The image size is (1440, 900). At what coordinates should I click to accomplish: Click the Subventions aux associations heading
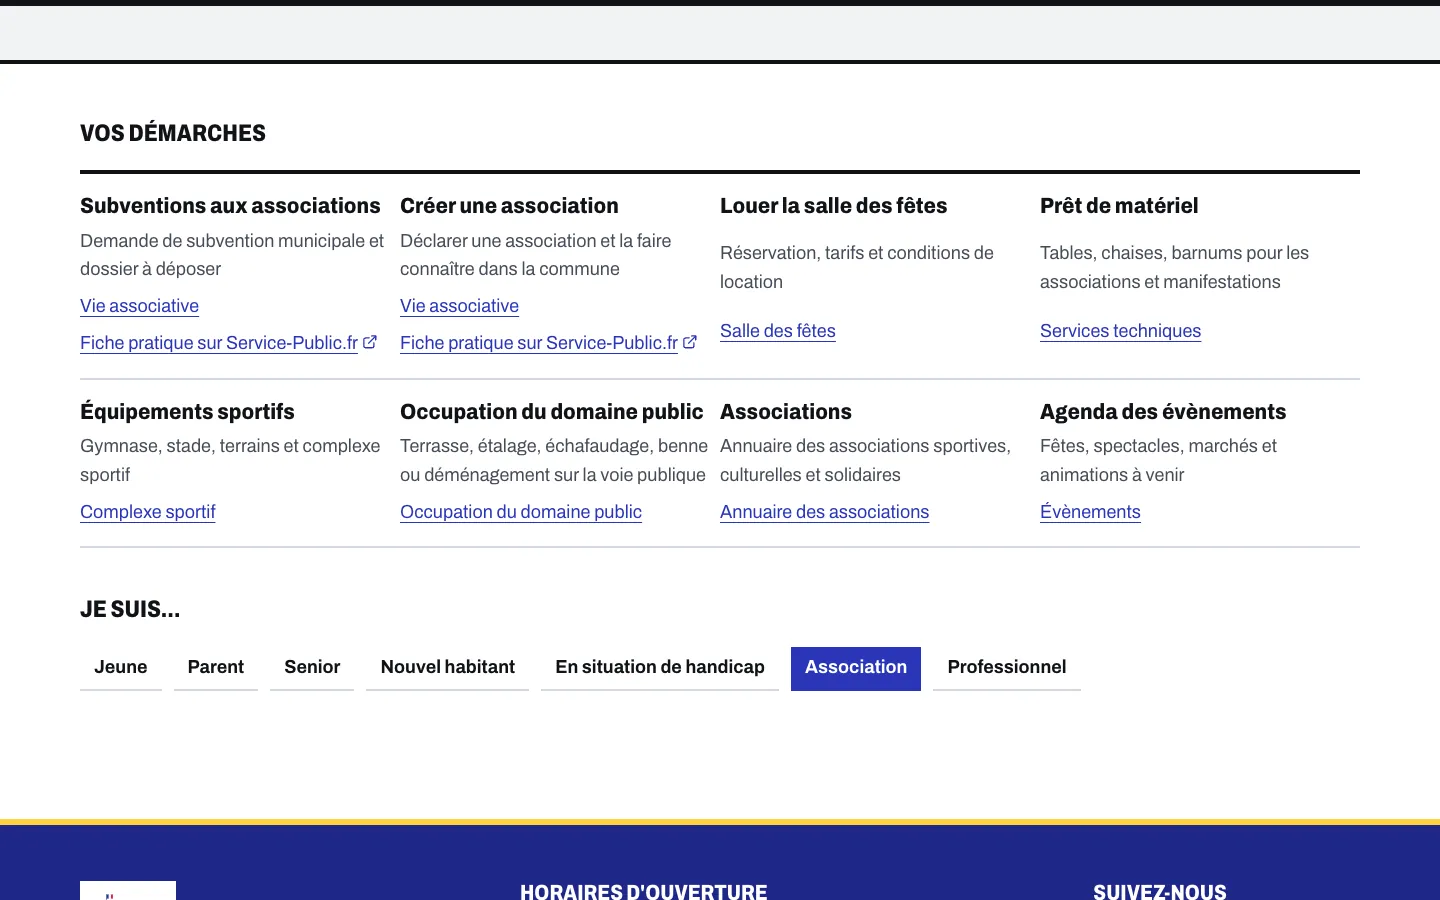(x=230, y=206)
